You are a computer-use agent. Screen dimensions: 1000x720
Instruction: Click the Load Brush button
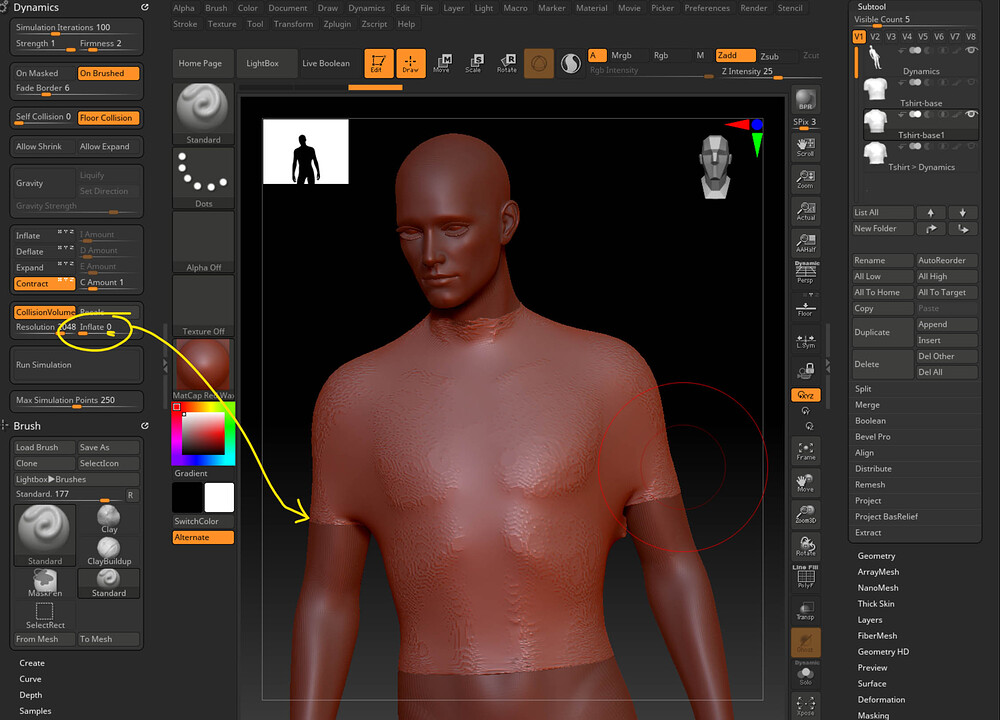tap(44, 448)
